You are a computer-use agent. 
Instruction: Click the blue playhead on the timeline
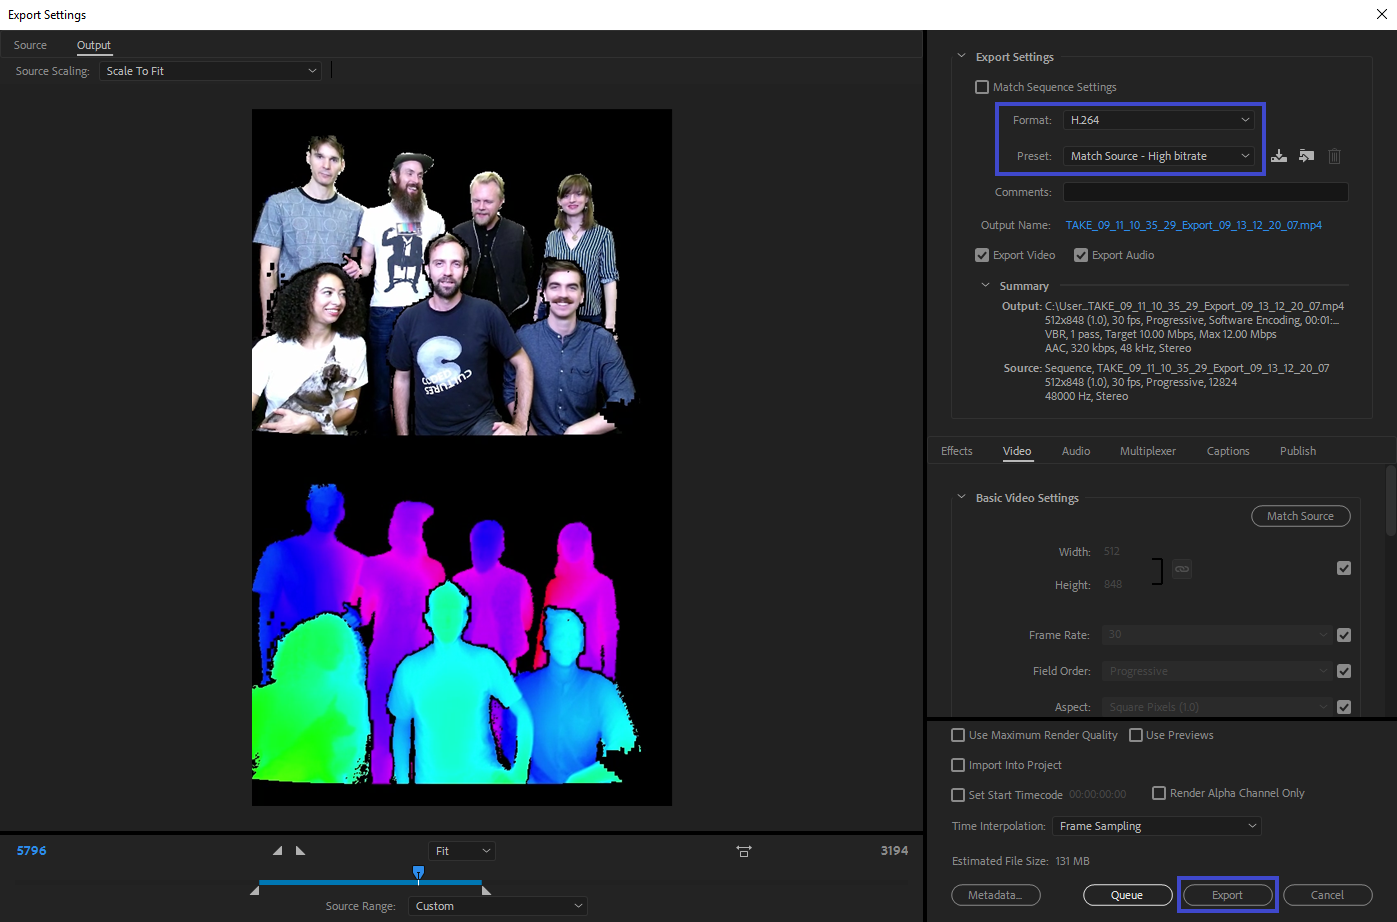(x=418, y=873)
